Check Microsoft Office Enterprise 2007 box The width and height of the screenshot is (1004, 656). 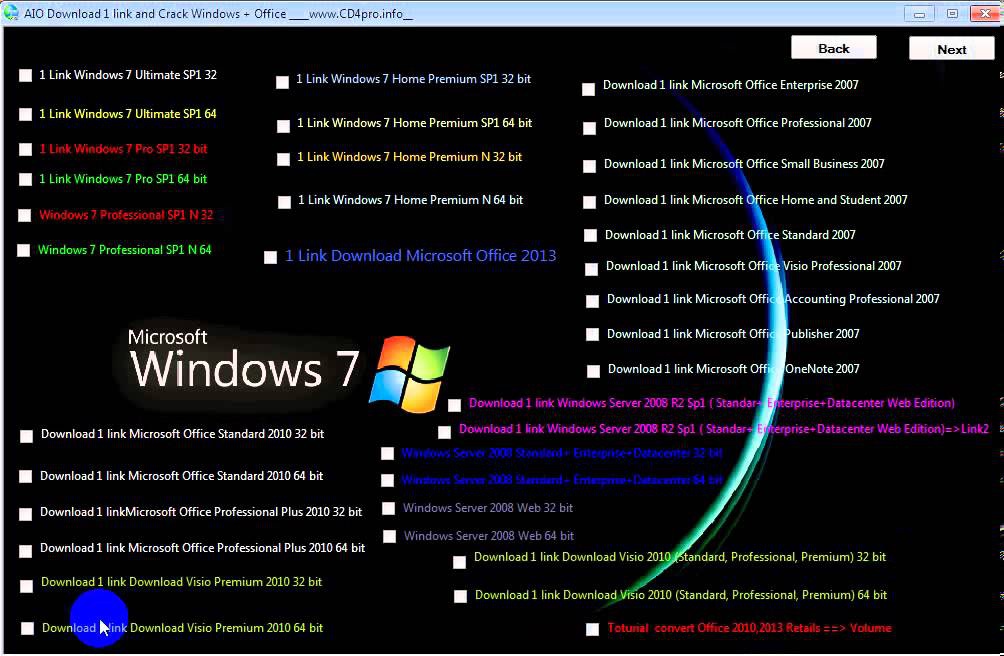588,89
